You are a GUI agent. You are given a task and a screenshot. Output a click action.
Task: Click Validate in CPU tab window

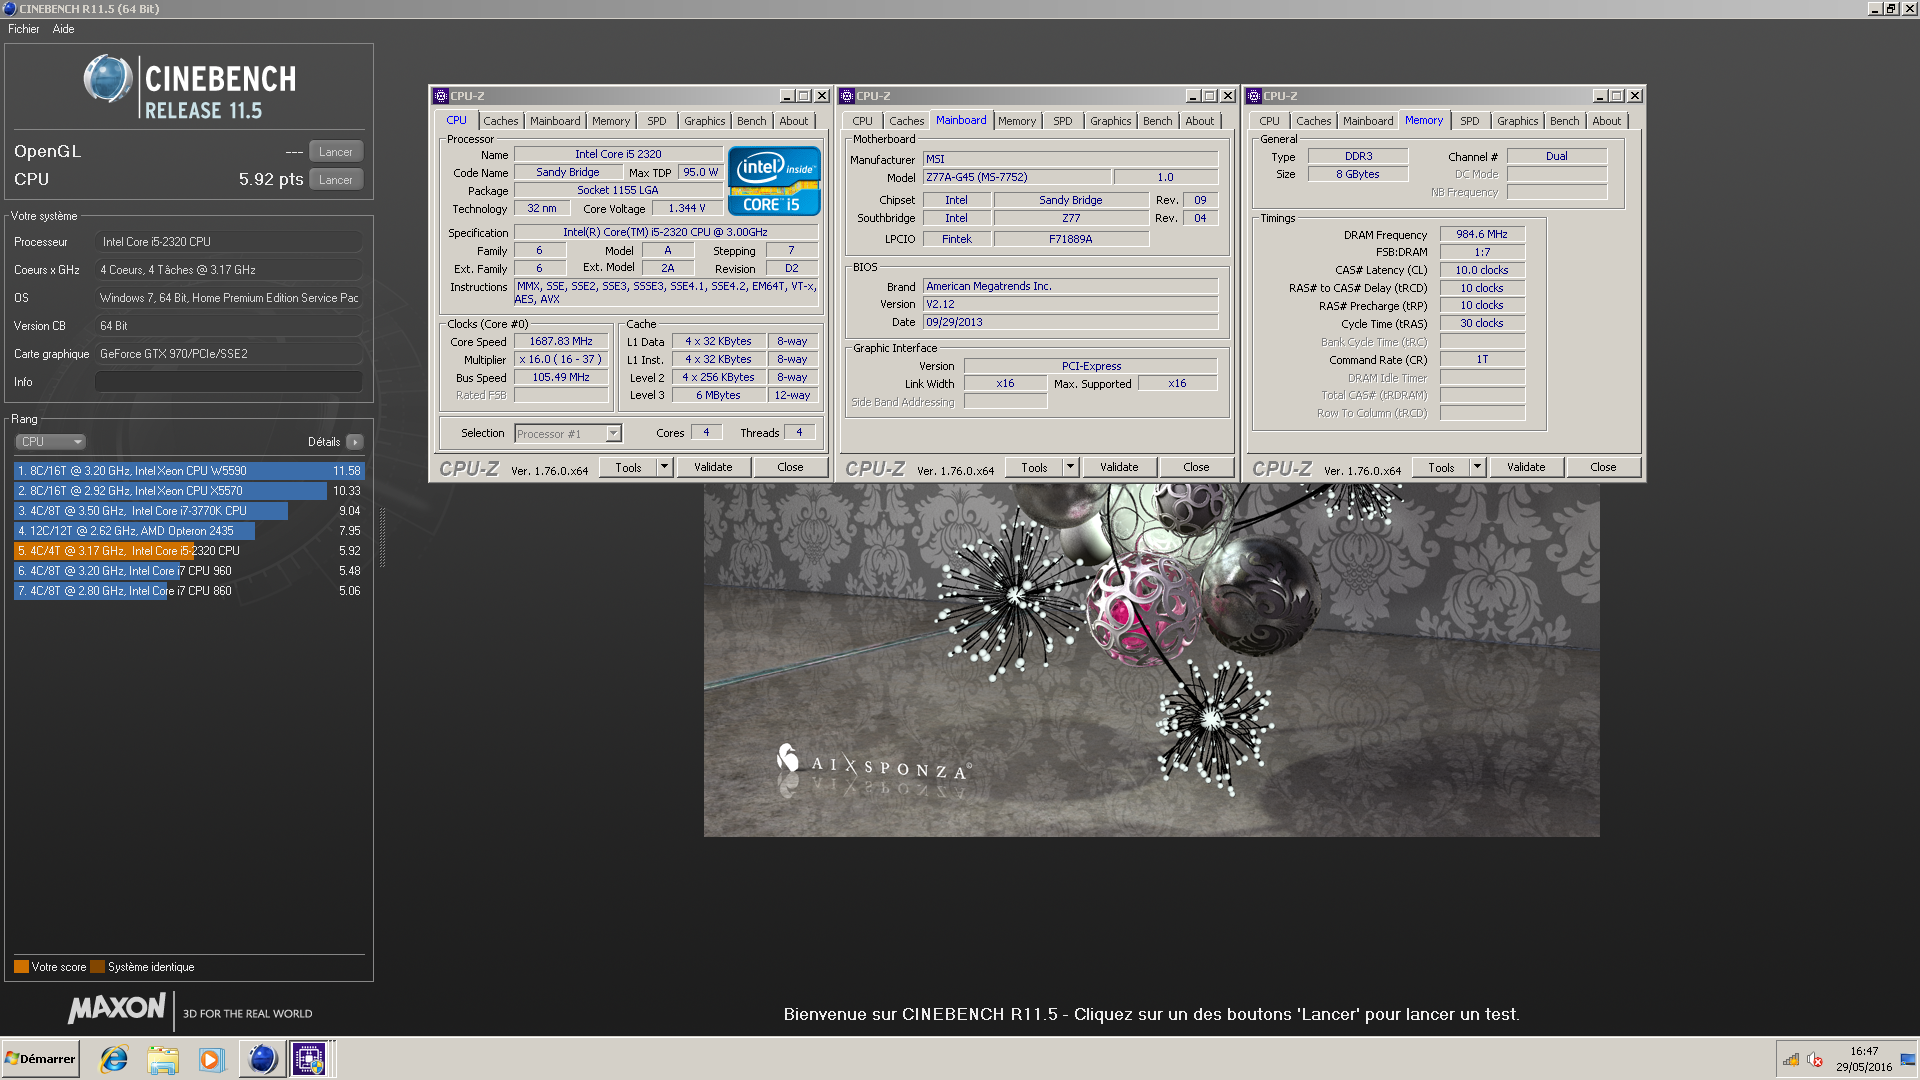[713, 468]
